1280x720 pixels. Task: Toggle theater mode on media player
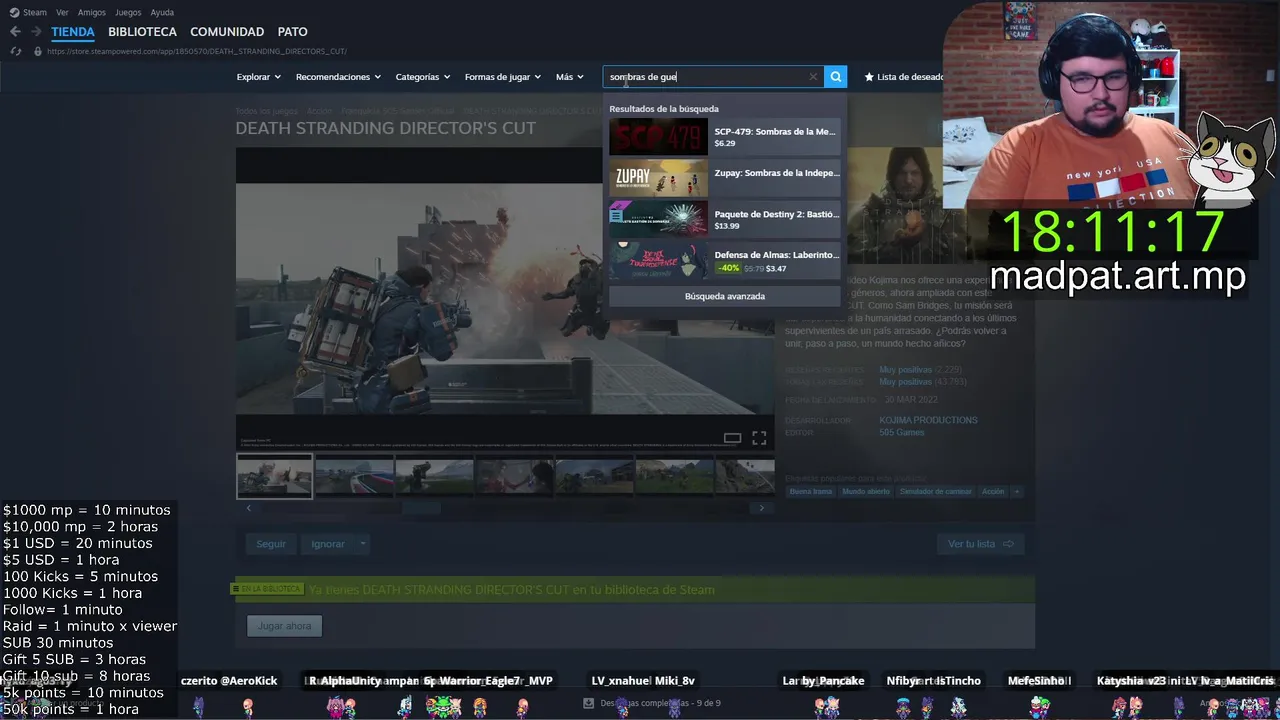tap(732, 438)
